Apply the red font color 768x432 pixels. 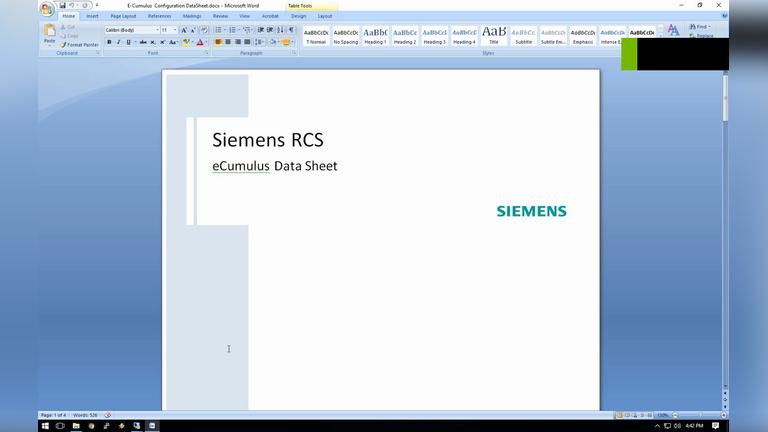pyautogui.click(x=200, y=43)
